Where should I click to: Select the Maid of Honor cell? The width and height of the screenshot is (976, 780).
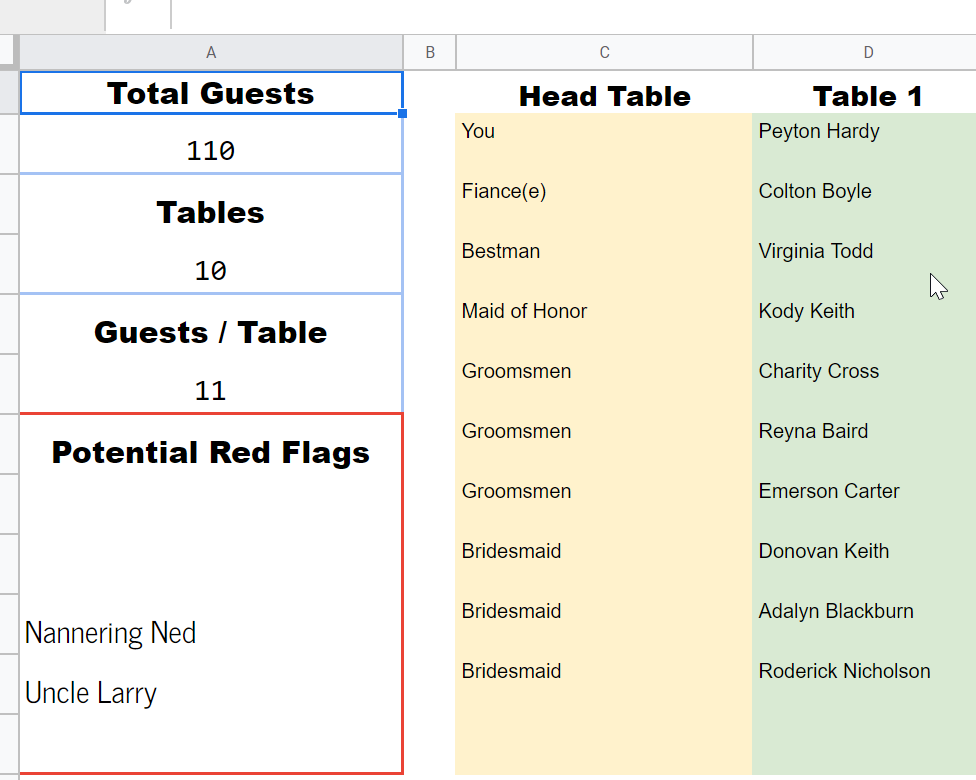604,311
